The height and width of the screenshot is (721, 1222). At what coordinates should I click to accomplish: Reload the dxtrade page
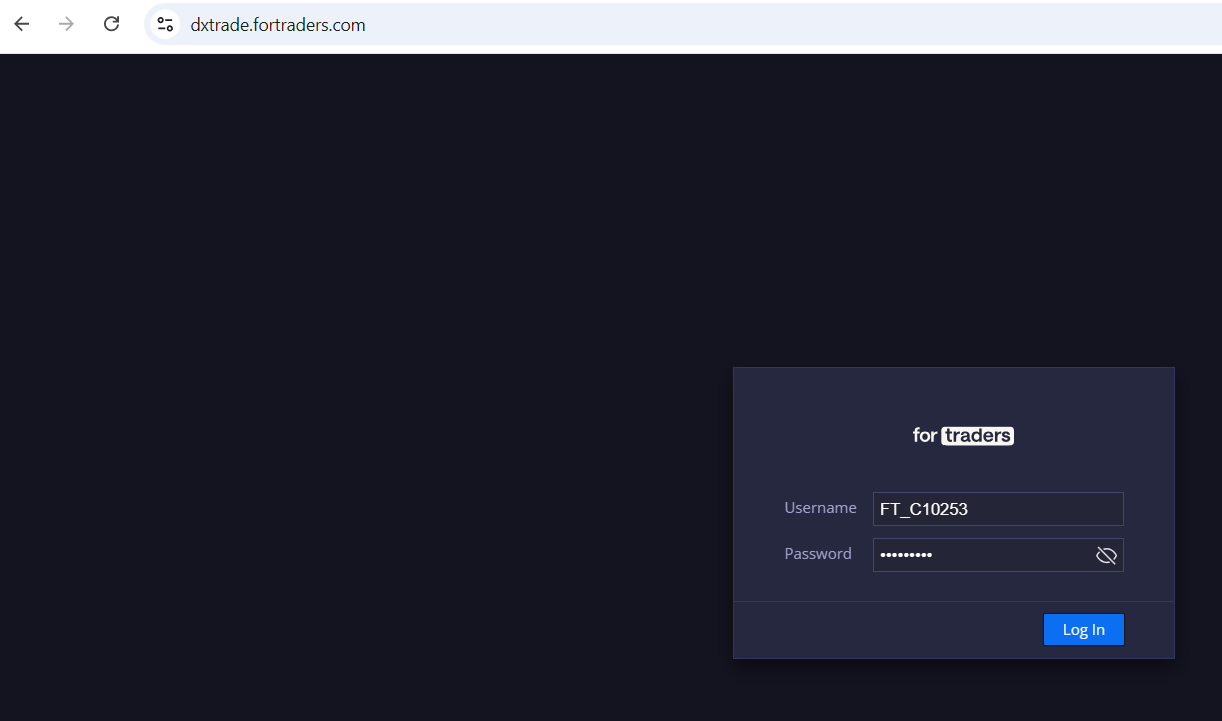tap(112, 24)
